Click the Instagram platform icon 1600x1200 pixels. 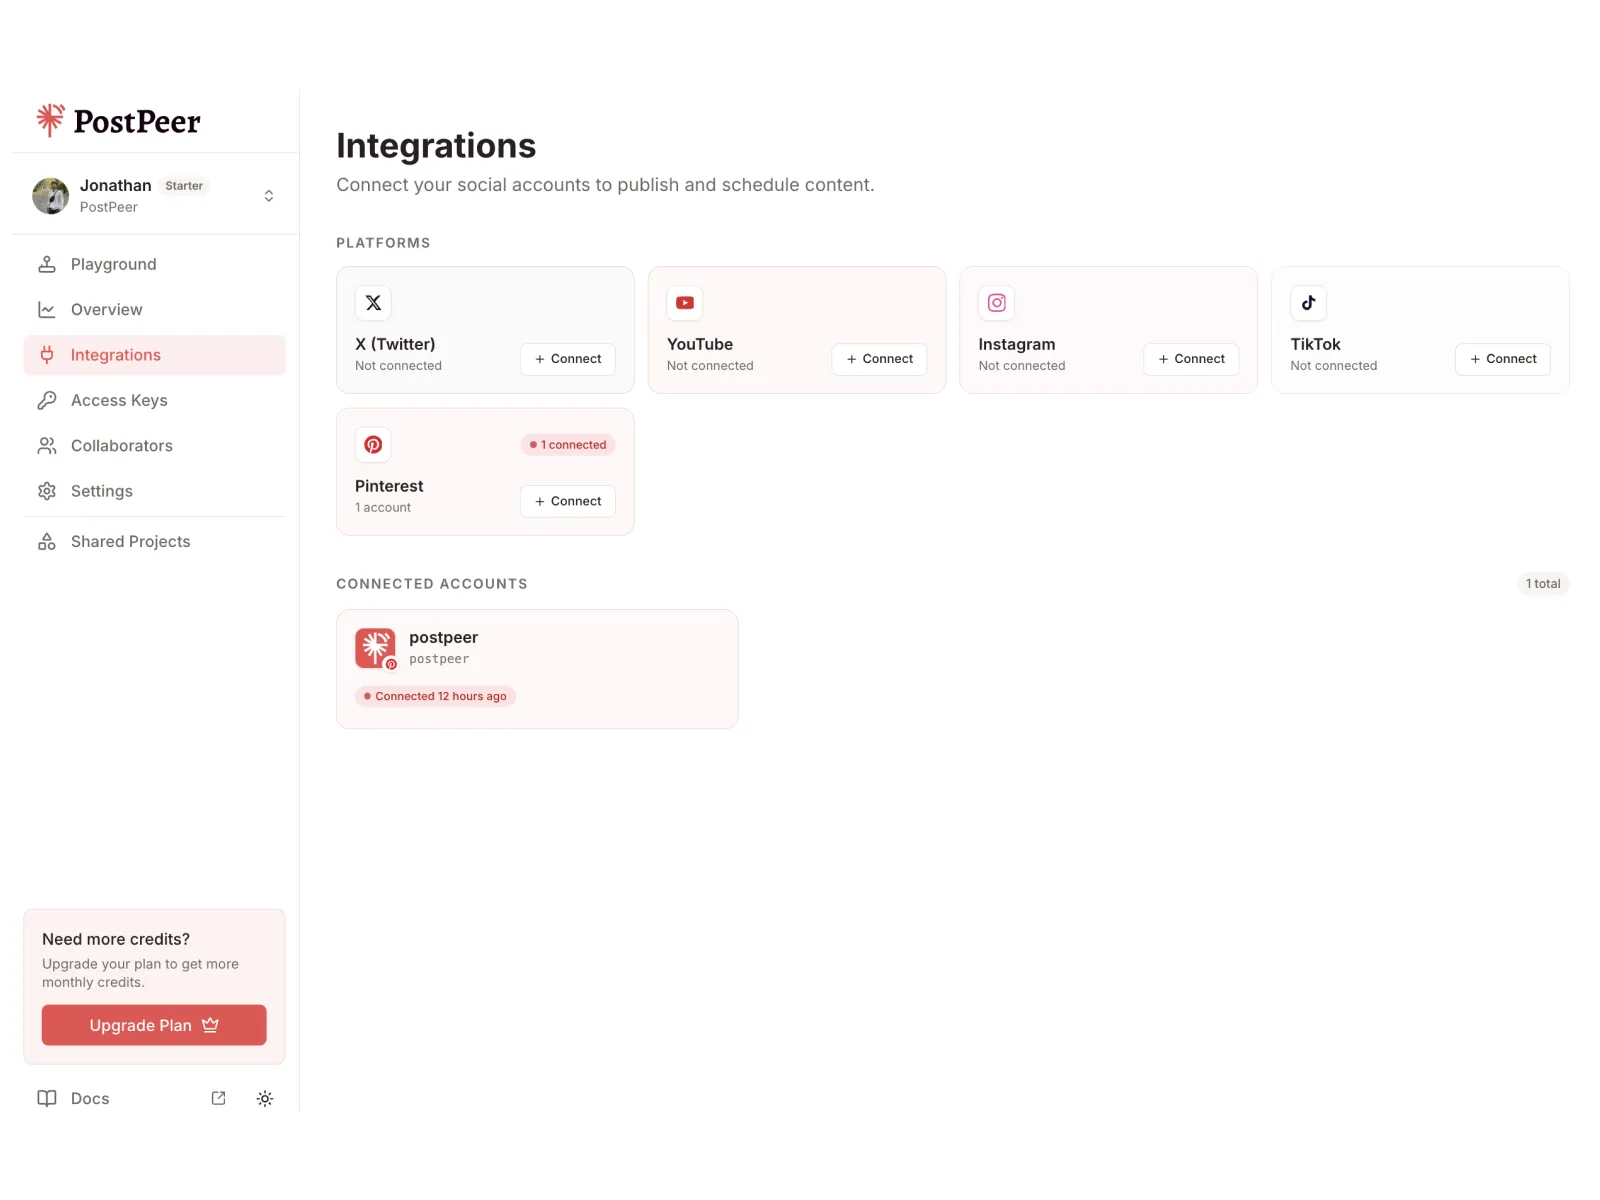click(997, 303)
